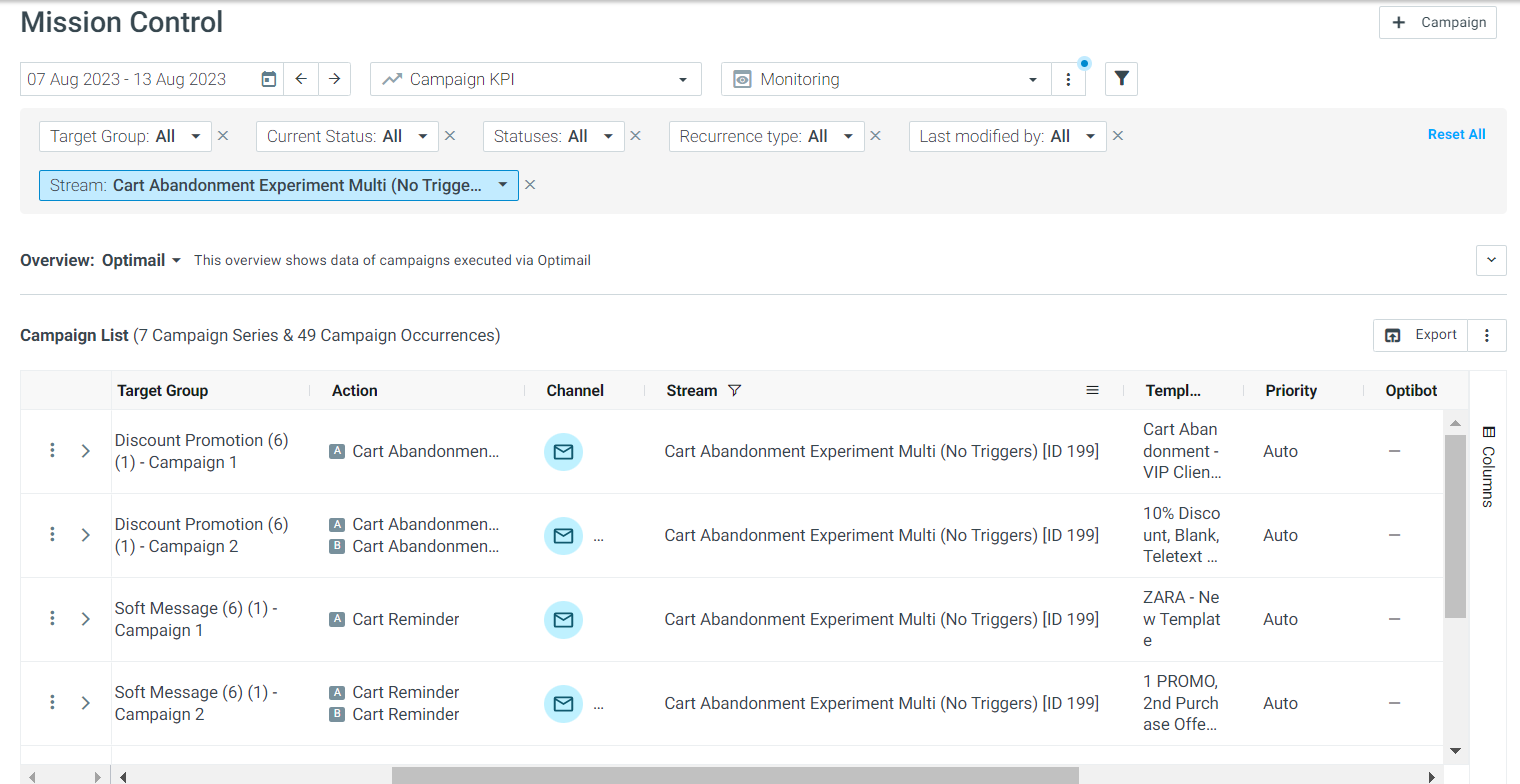Open row options for Discount Promotion Campaign 1
The image size is (1520, 784).
tap(52, 451)
